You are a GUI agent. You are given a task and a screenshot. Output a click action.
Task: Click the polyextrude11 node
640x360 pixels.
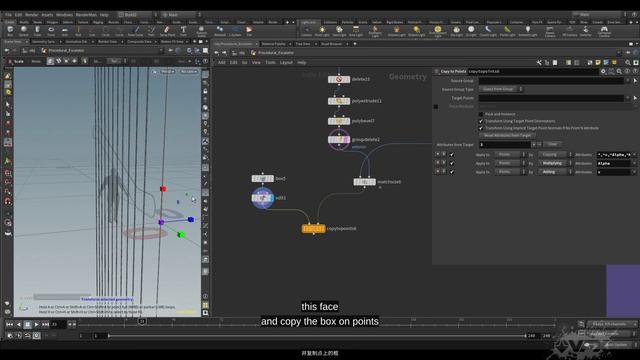click(339, 101)
